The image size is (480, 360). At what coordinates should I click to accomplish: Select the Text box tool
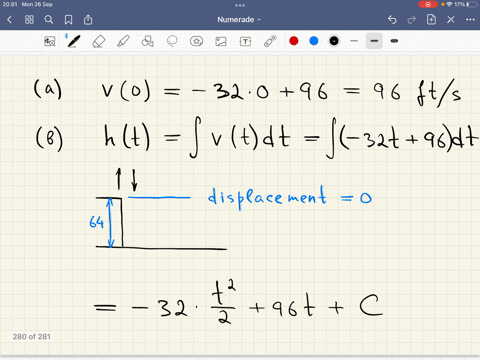[x=245, y=41]
